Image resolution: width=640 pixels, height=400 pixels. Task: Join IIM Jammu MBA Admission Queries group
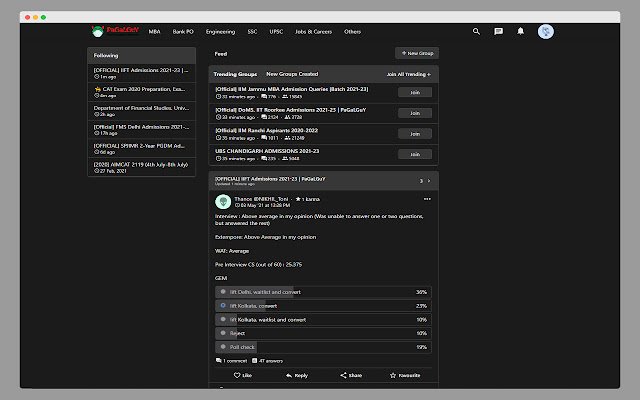415,93
